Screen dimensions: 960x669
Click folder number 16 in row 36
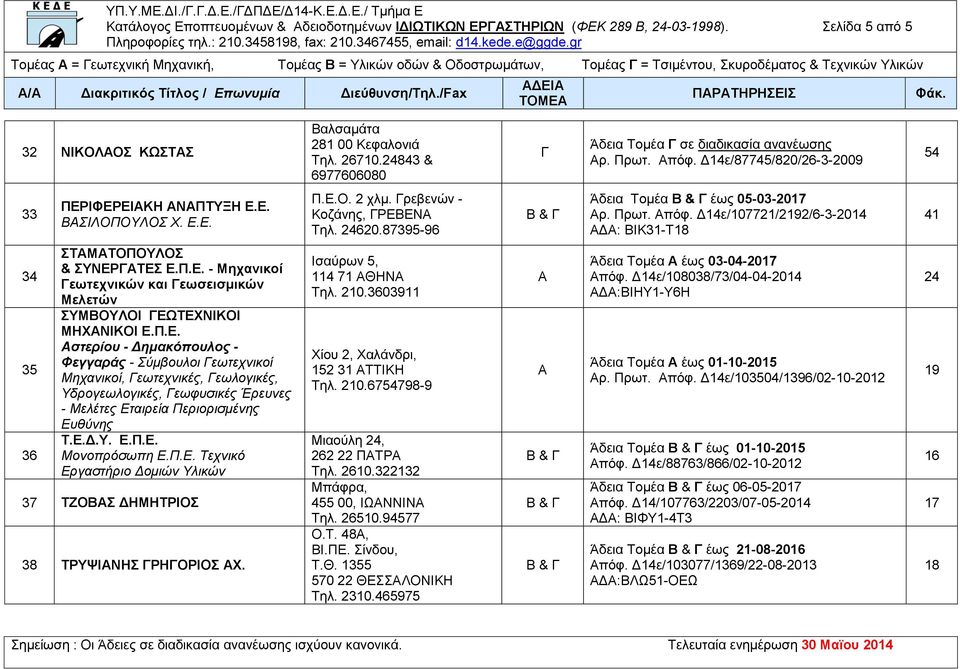click(x=932, y=455)
